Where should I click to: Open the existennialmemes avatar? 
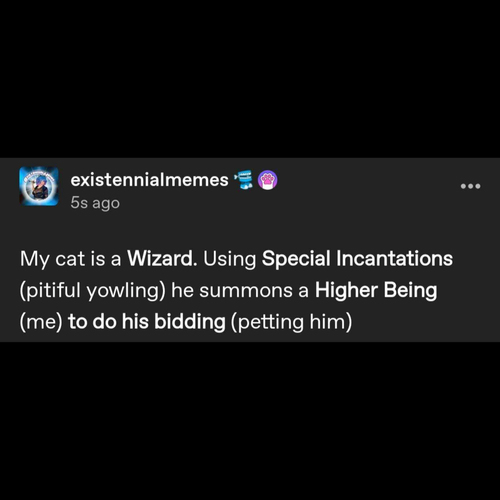[x=39, y=186]
